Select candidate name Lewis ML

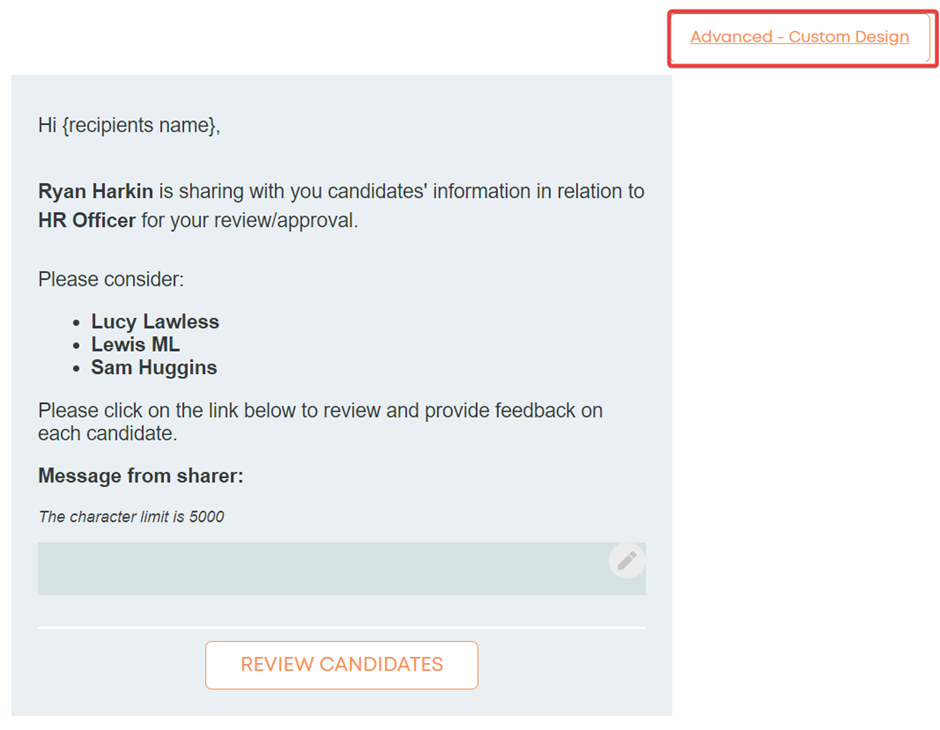point(135,345)
